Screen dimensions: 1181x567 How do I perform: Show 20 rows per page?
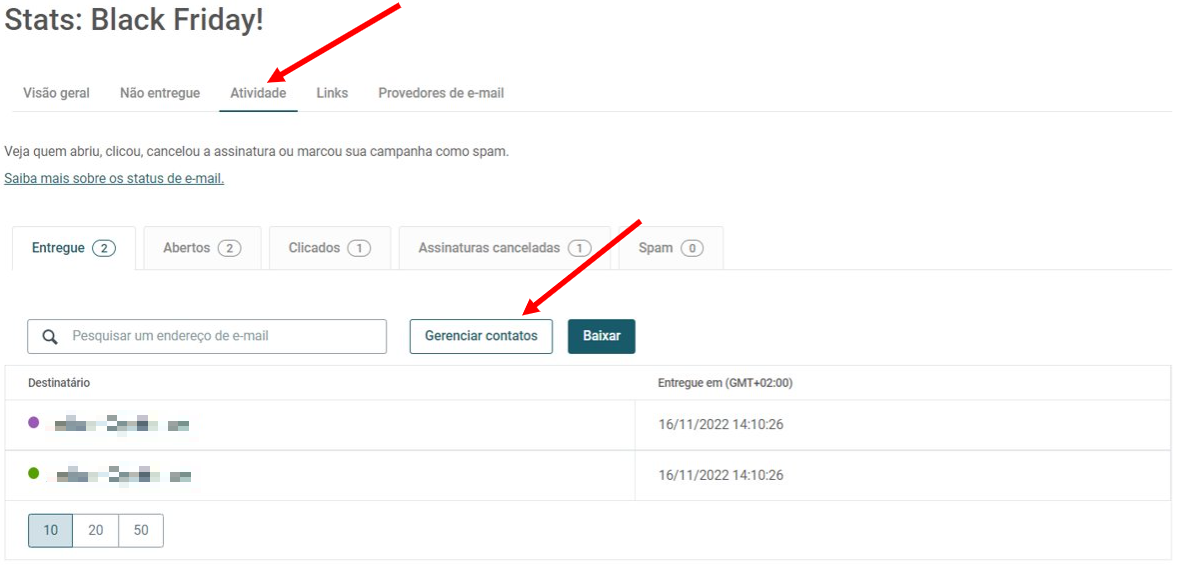(x=96, y=530)
